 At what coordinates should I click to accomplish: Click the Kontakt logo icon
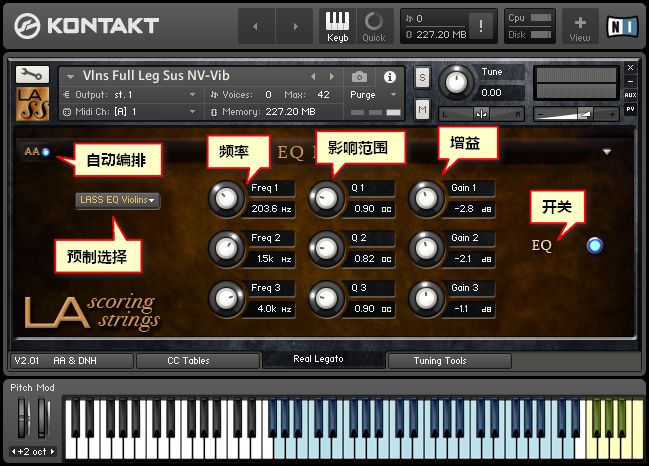coord(27,26)
